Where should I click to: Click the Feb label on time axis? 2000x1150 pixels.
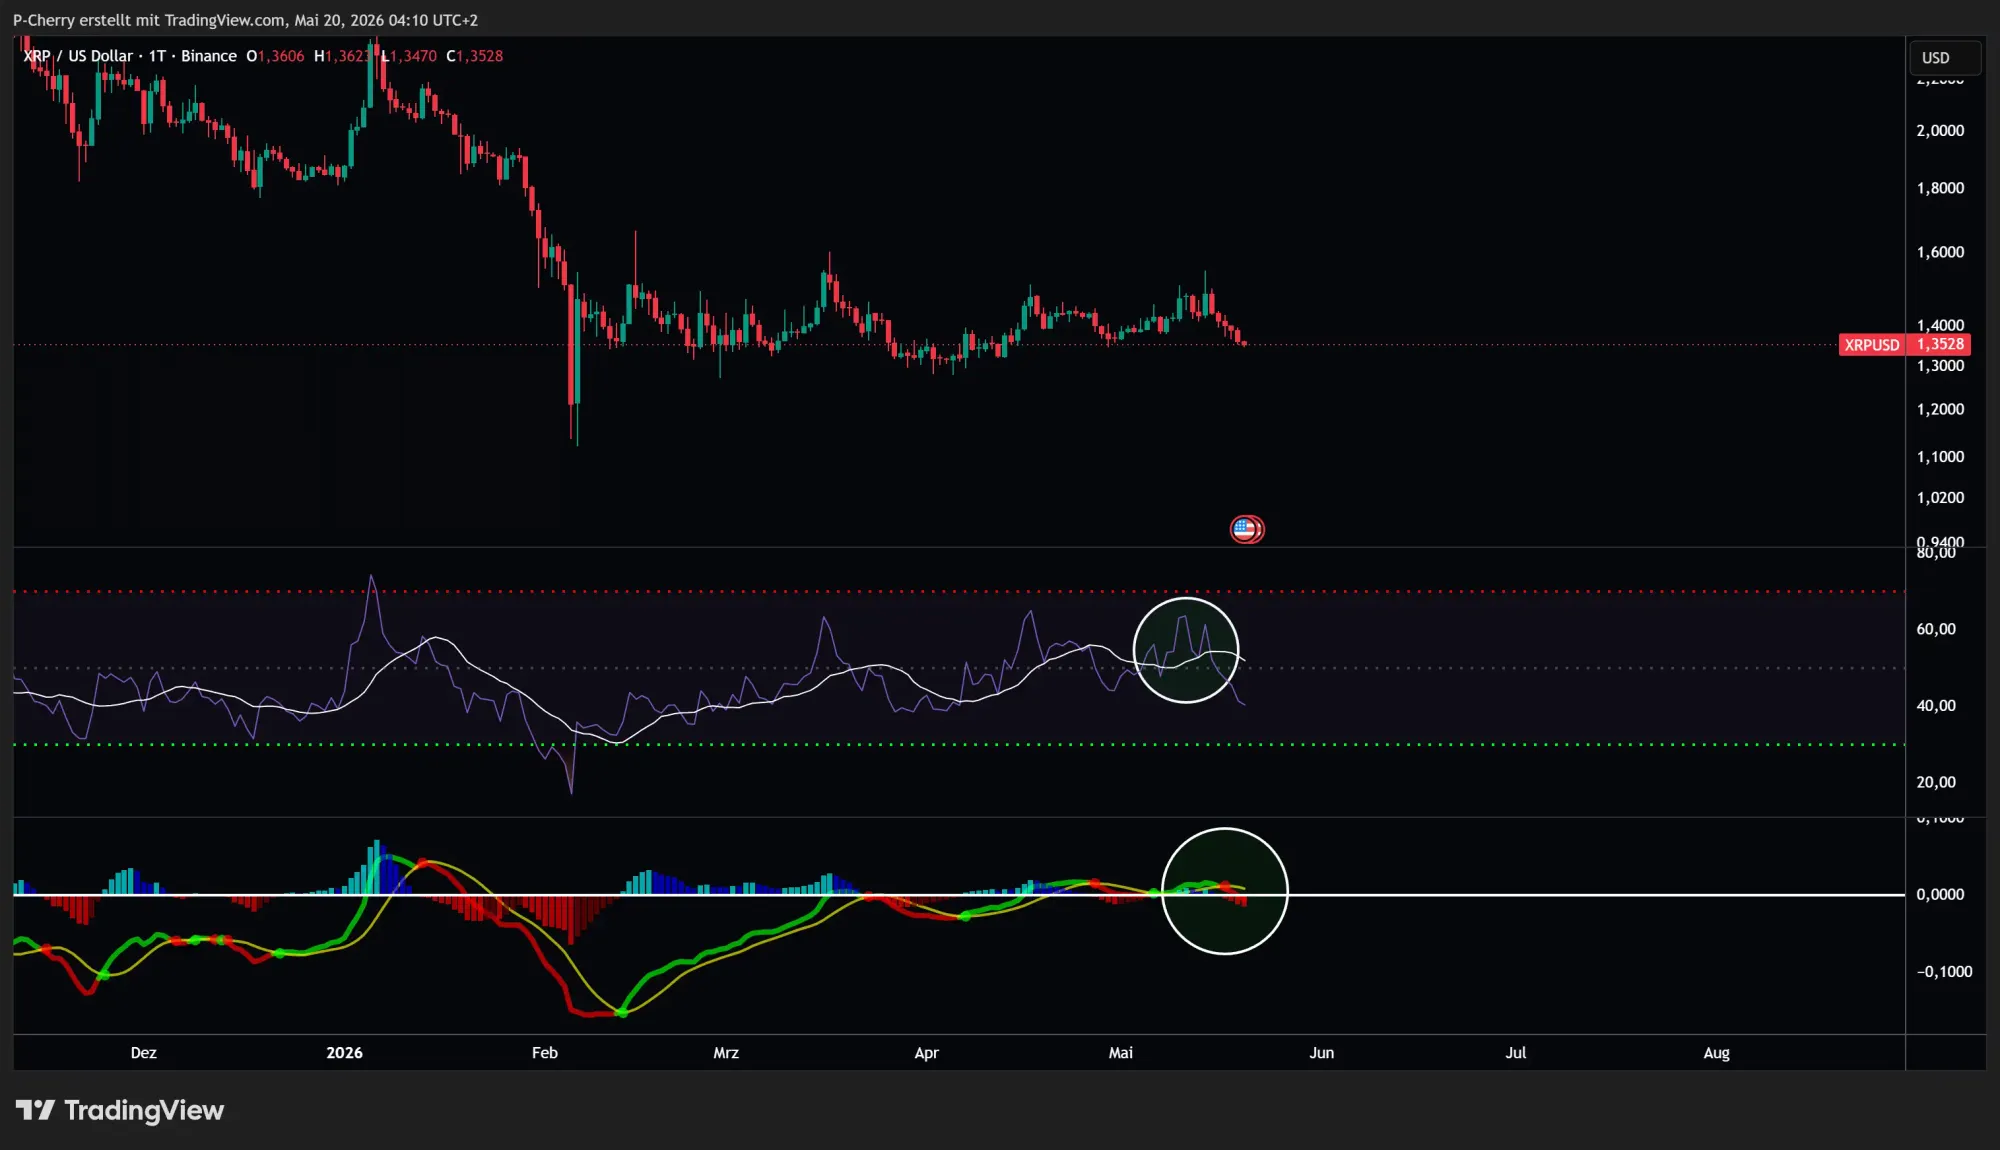pos(545,1053)
